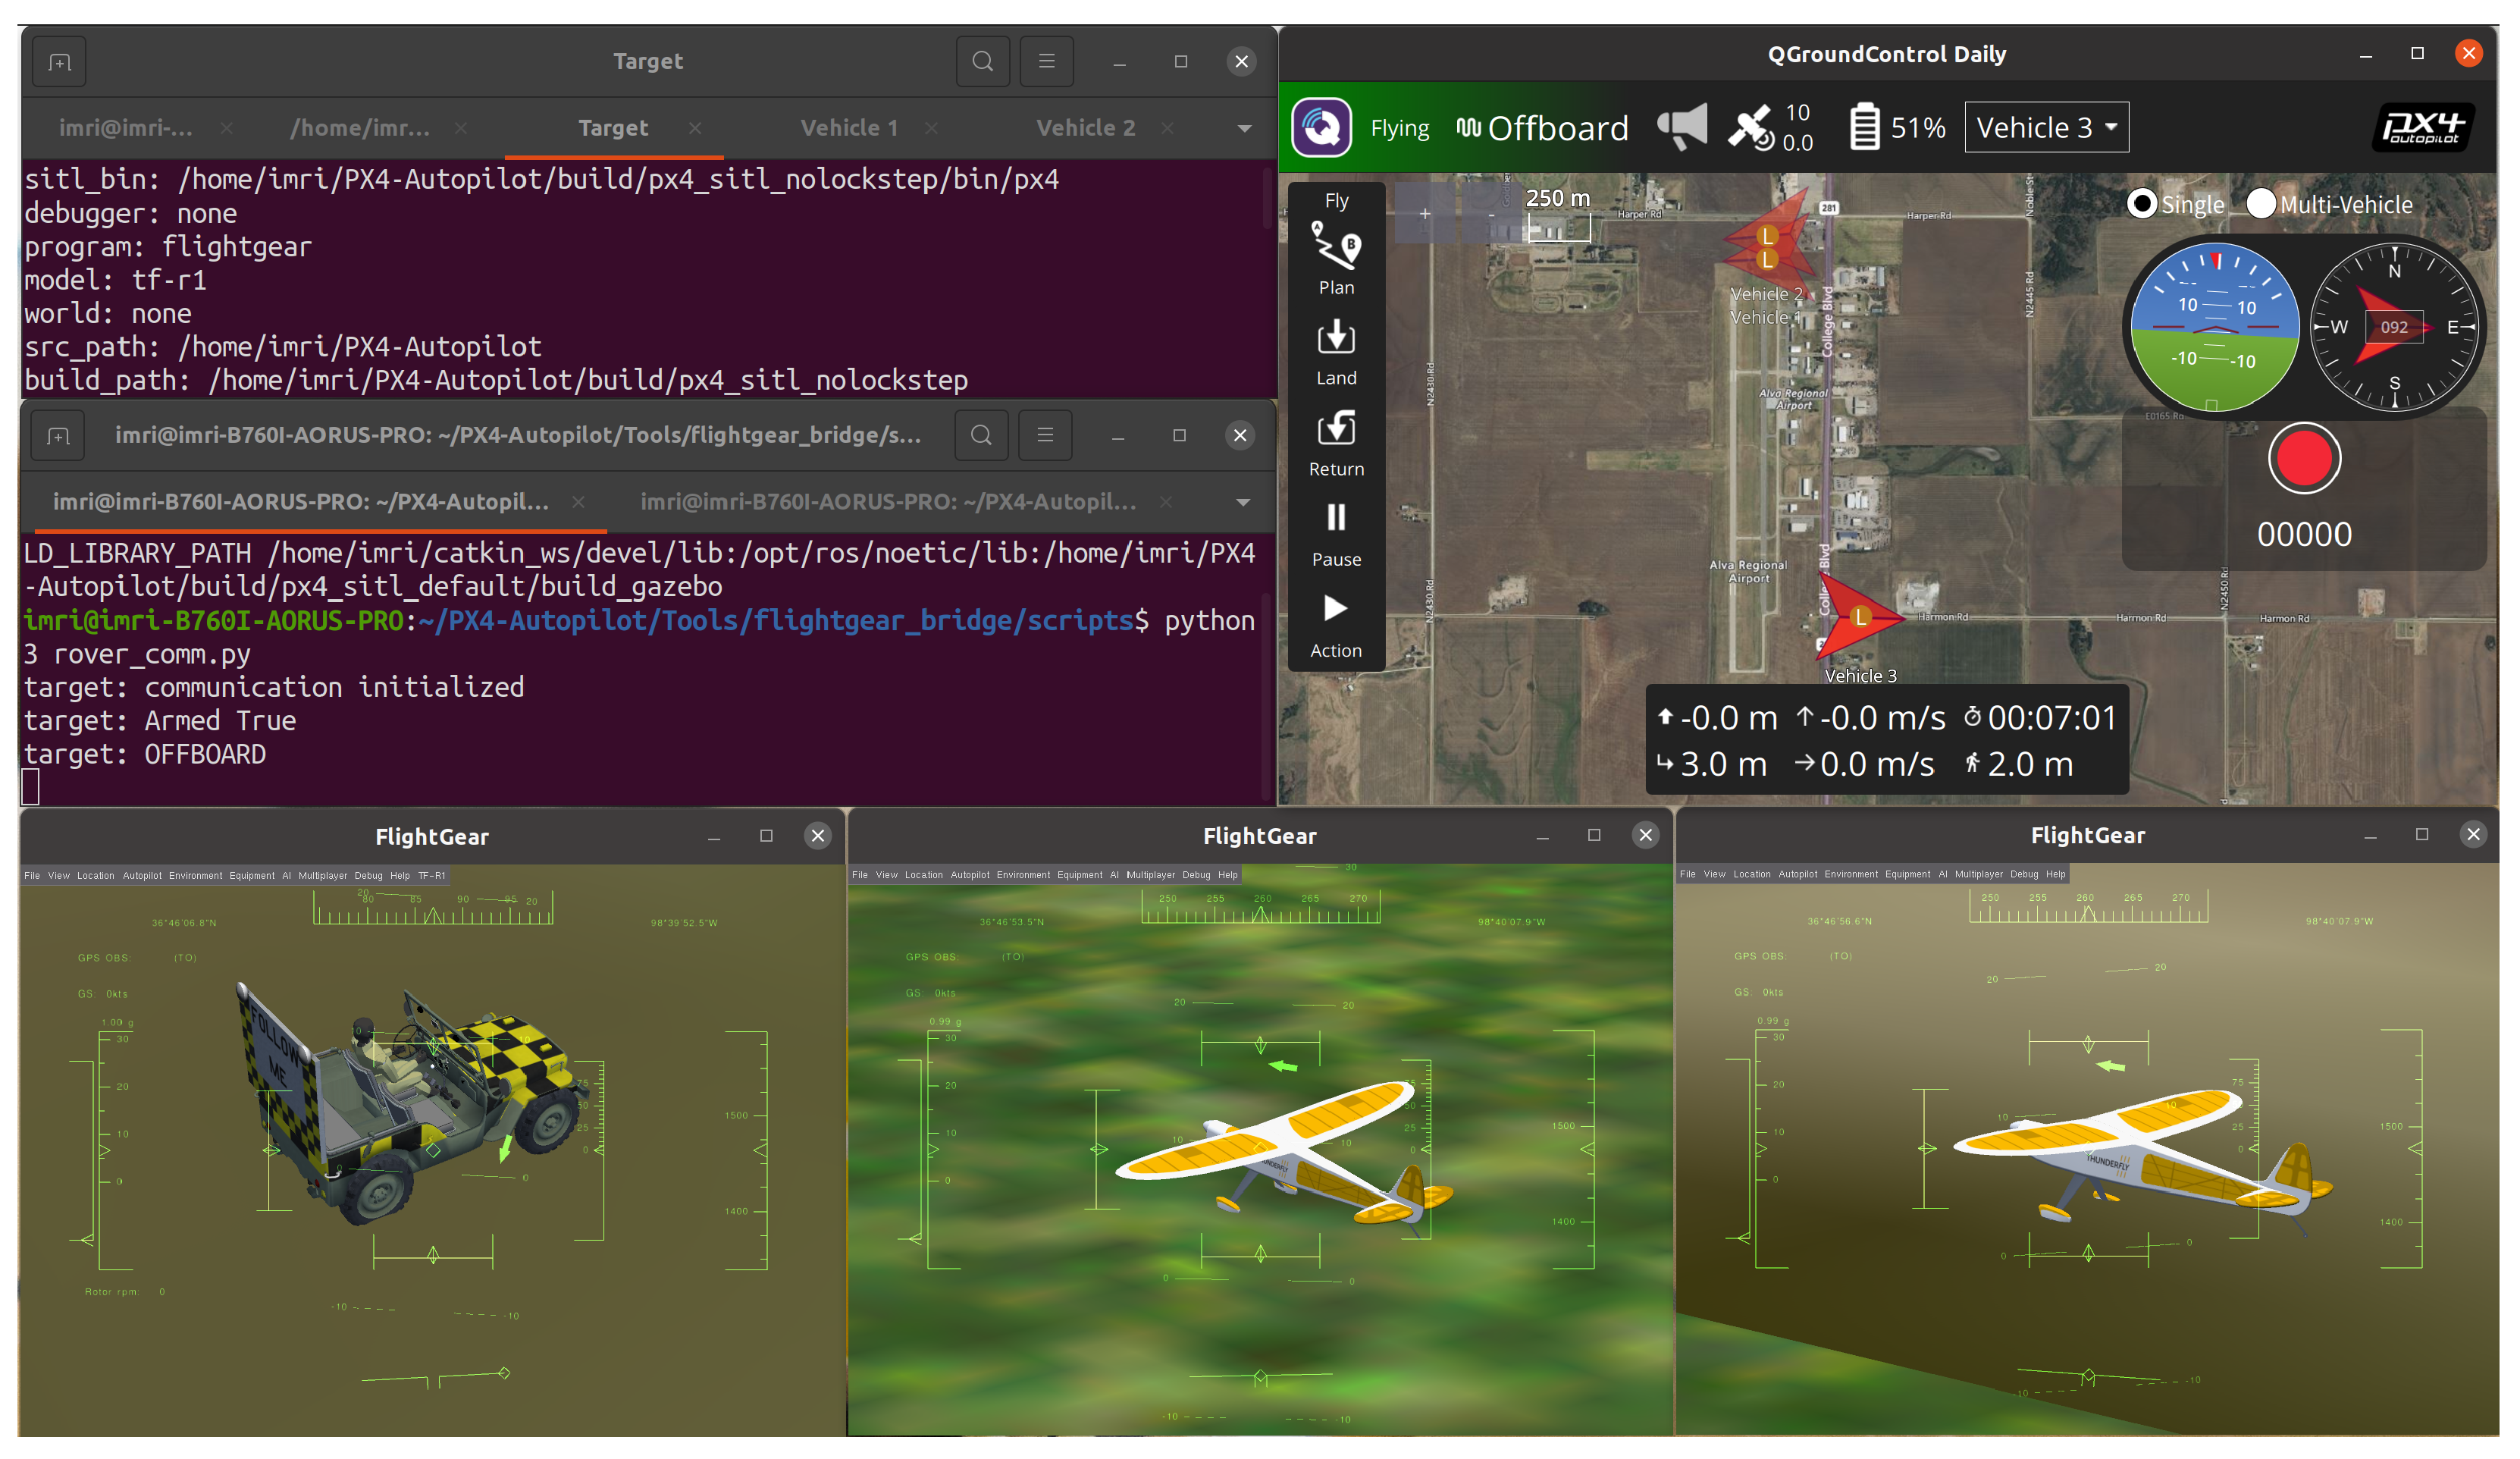Click the Return to launch icon
2520x1459 pixels.
(1336, 427)
